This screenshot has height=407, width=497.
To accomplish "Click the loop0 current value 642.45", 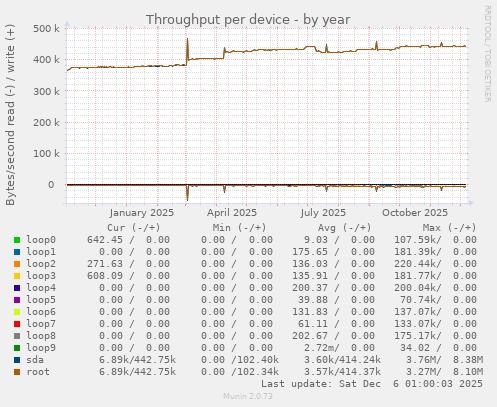I will [x=105, y=240].
